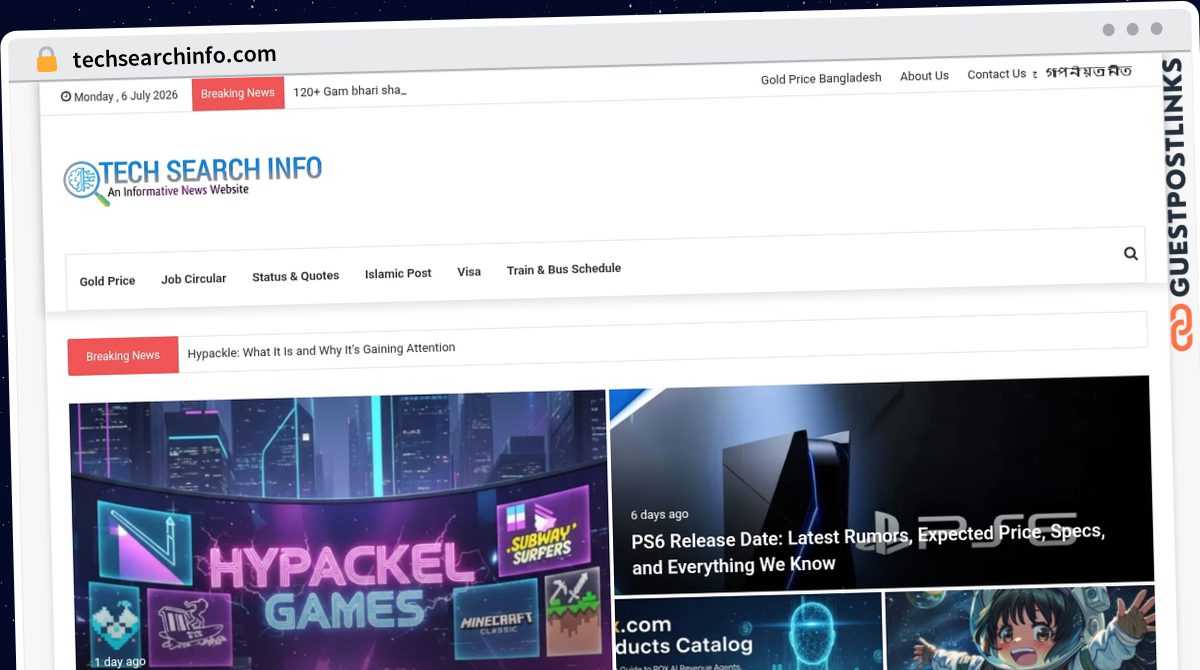Click the red Breaking News label above articles
Screen dimensions: 1200x670
coord(123,356)
